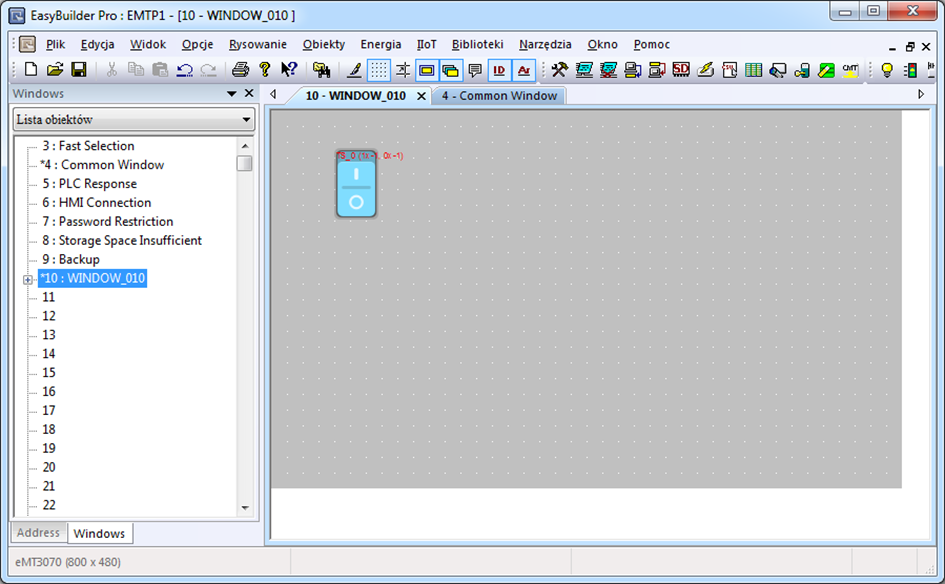Screen dimensions: 945x584
Task: Toggle the overlapping windows view button
Action: pyautogui.click(x=451, y=71)
